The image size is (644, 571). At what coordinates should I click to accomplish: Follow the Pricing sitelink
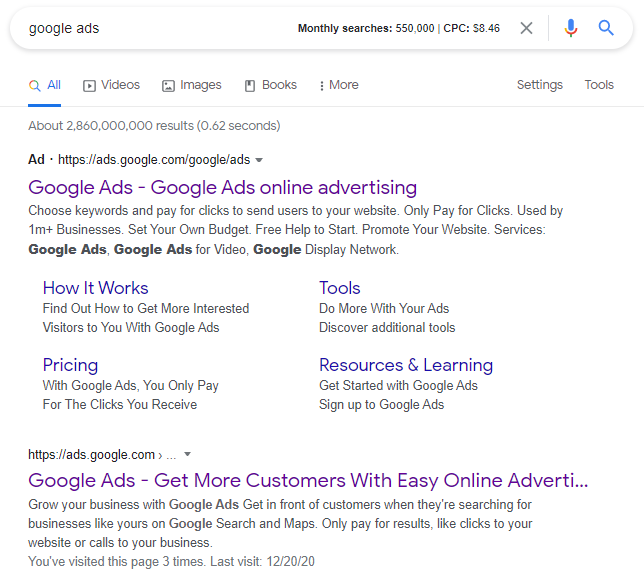click(x=70, y=365)
